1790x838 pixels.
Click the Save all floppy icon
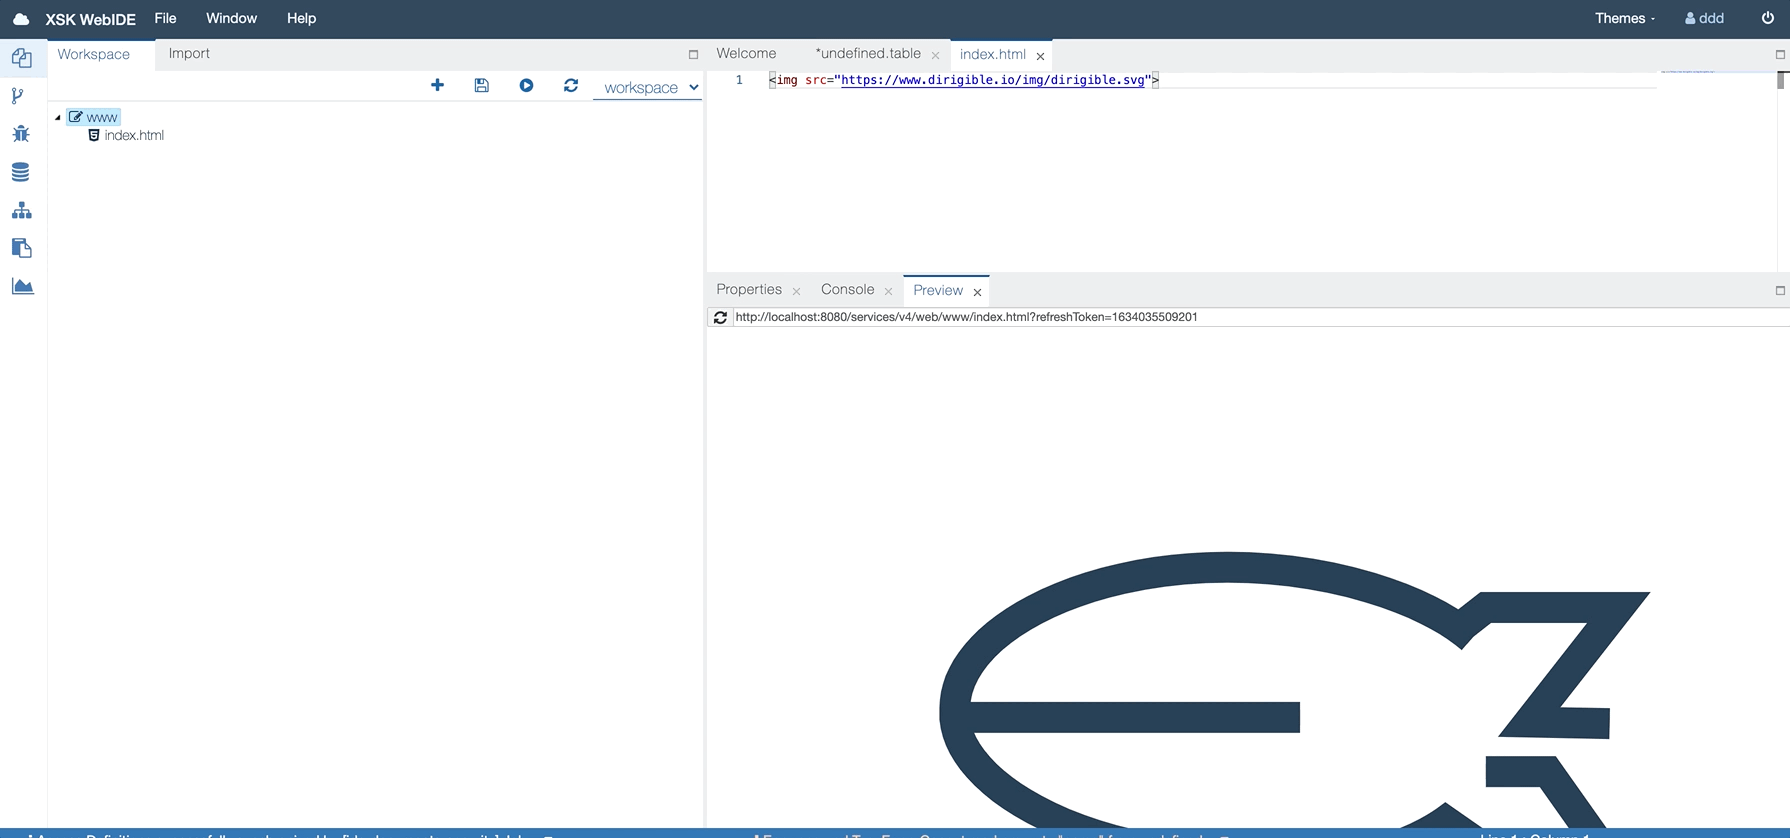pyautogui.click(x=481, y=85)
